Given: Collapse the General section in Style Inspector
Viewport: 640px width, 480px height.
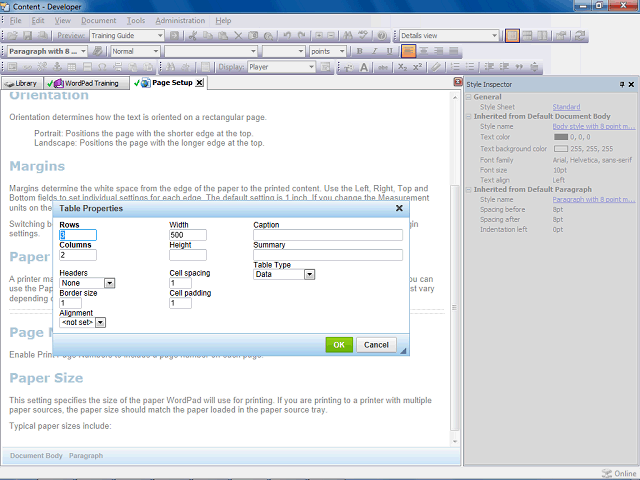Looking at the screenshot, I should 469,97.
